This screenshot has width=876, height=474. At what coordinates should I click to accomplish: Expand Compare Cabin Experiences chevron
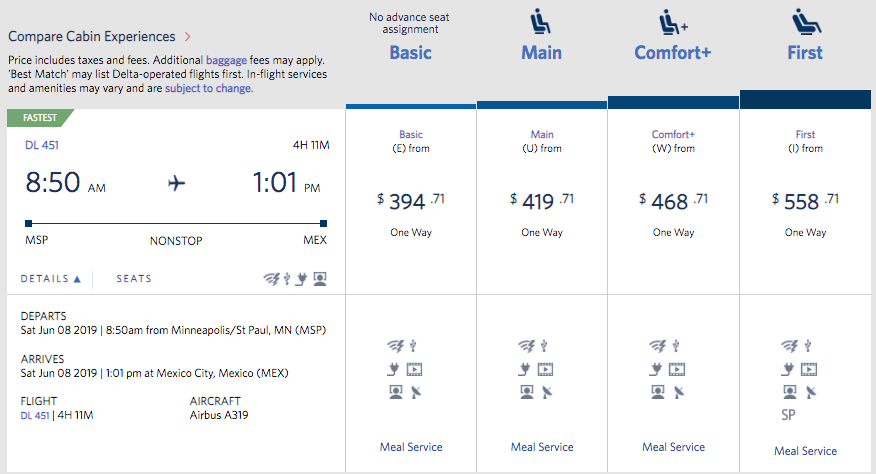pyautogui.click(x=186, y=37)
